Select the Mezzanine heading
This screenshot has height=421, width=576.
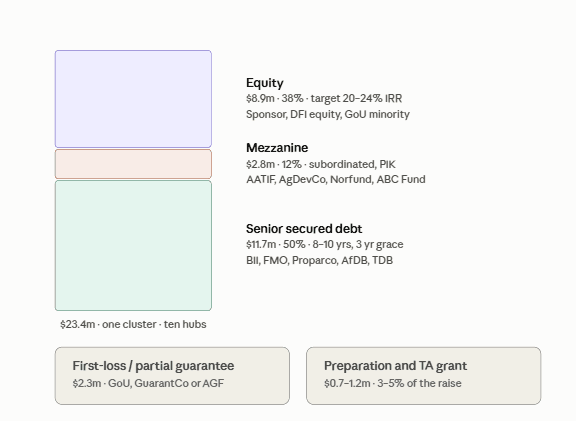(277, 148)
